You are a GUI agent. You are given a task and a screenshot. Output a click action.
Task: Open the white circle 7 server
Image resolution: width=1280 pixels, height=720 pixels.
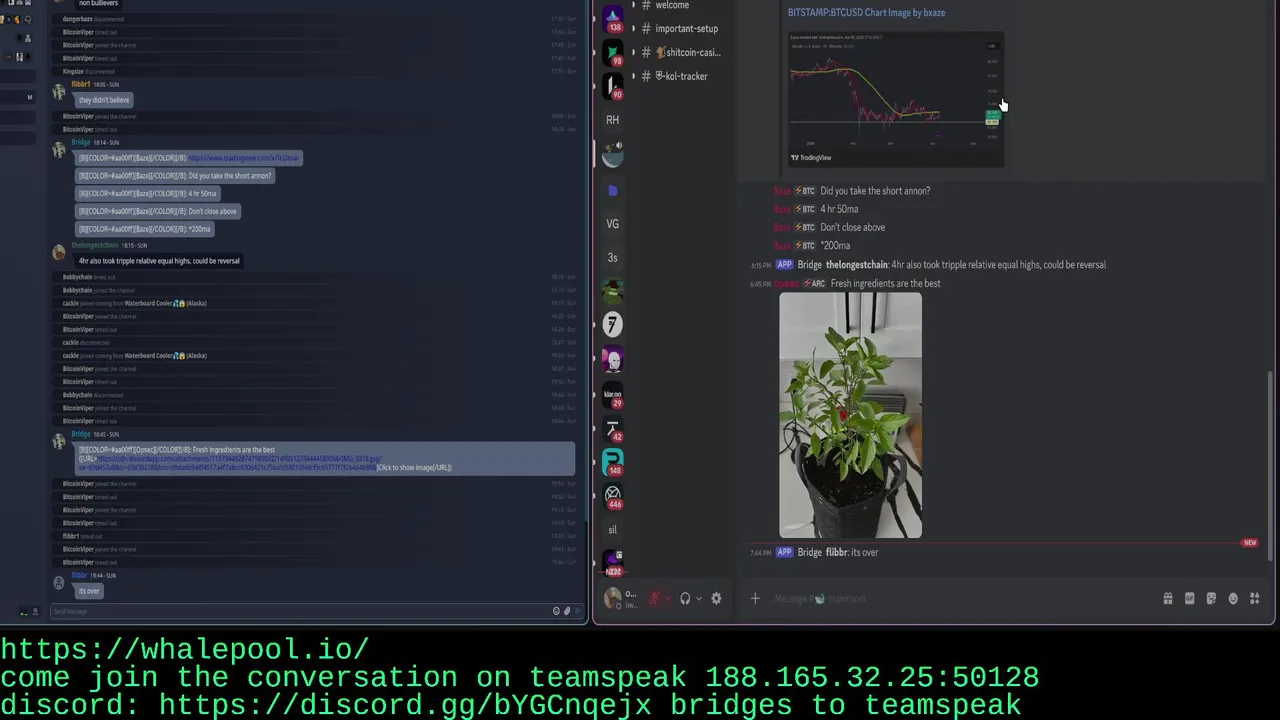[612, 324]
